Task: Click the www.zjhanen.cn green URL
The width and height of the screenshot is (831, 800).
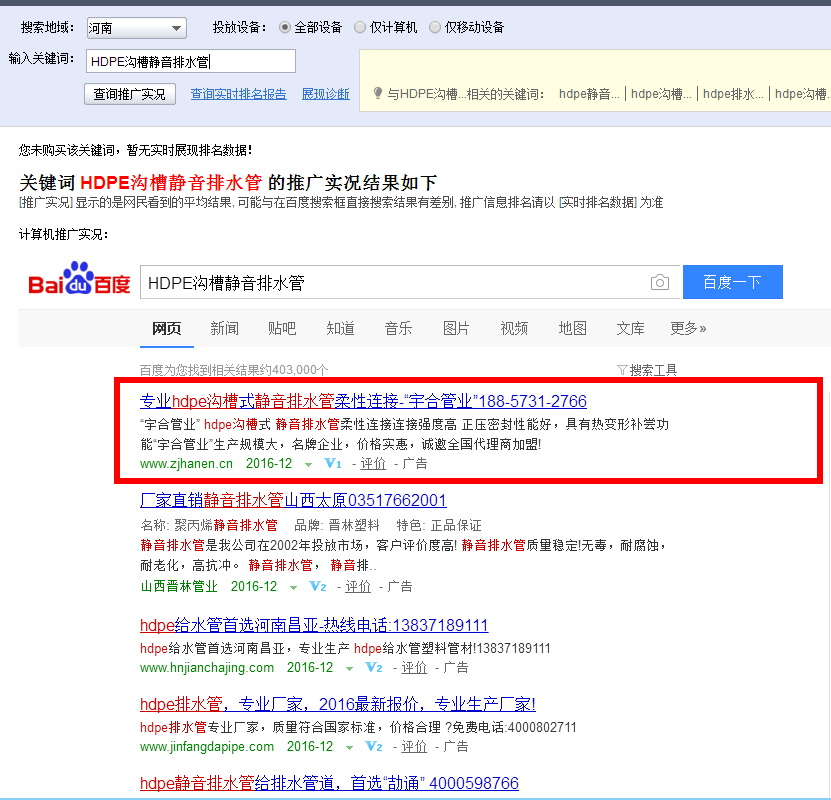Action: (186, 464)
